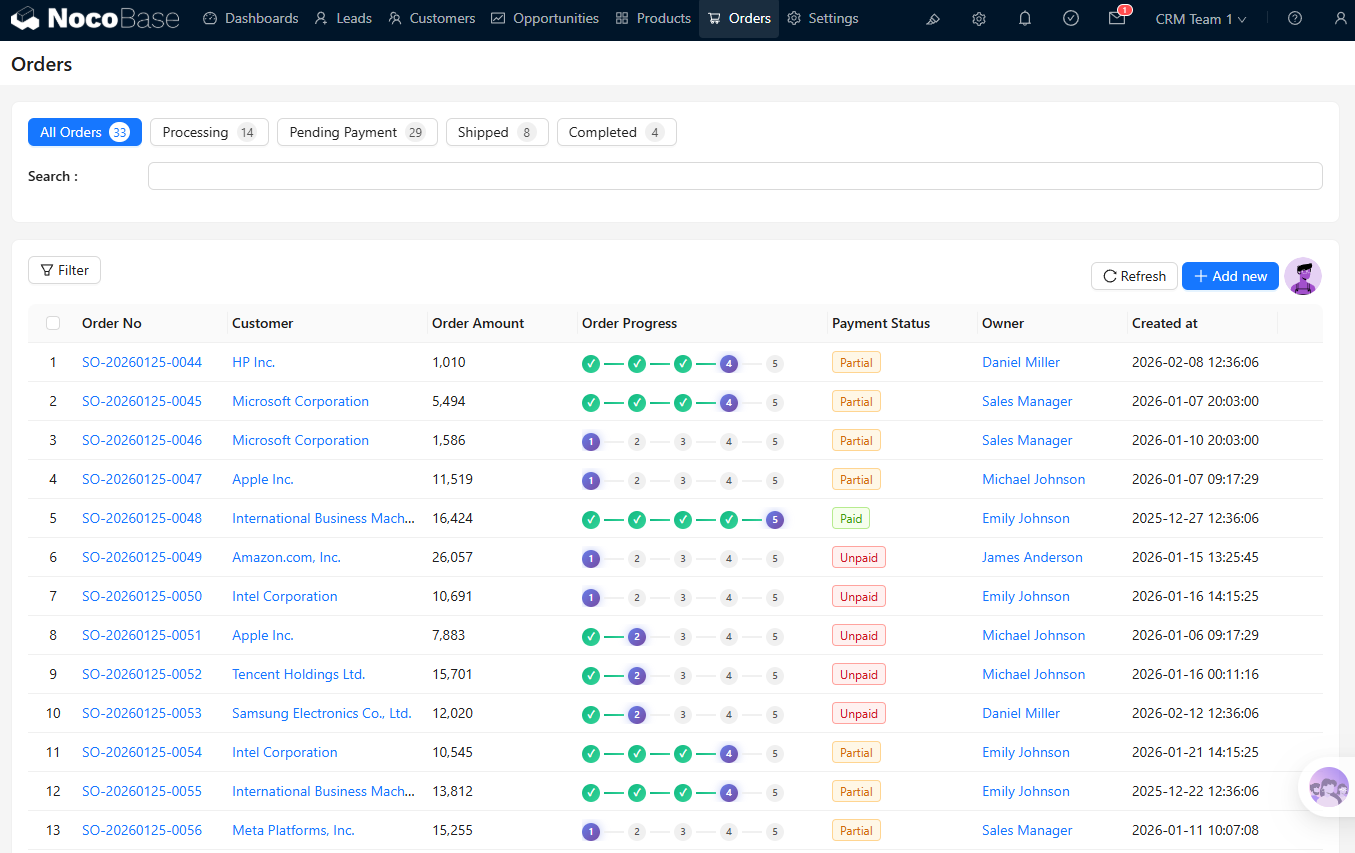Go to the Opportunities menu
This screenshot has width=1355, height=853.
pyautogui.click(x=545, y=19)
